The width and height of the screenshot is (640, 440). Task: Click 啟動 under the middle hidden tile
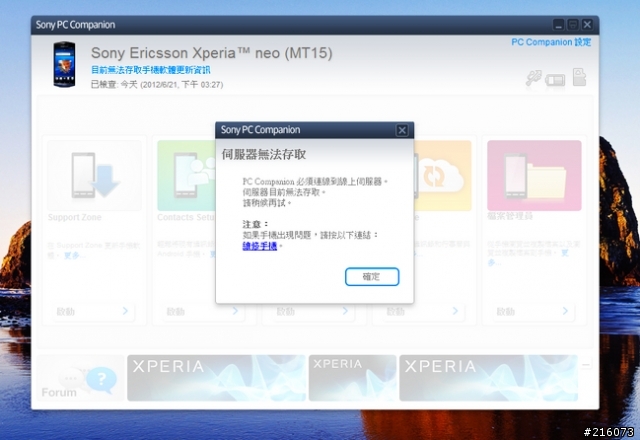click(313, 311)
